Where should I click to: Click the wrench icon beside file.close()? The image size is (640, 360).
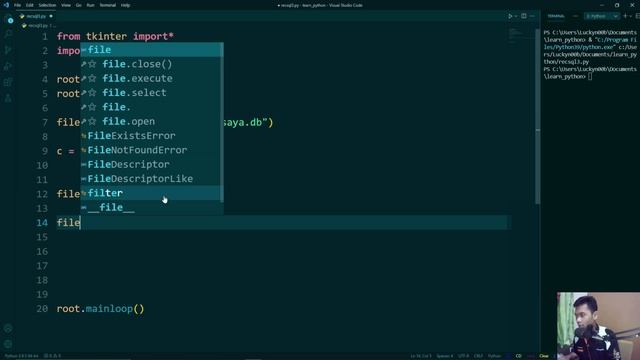(x=84, y=64)
